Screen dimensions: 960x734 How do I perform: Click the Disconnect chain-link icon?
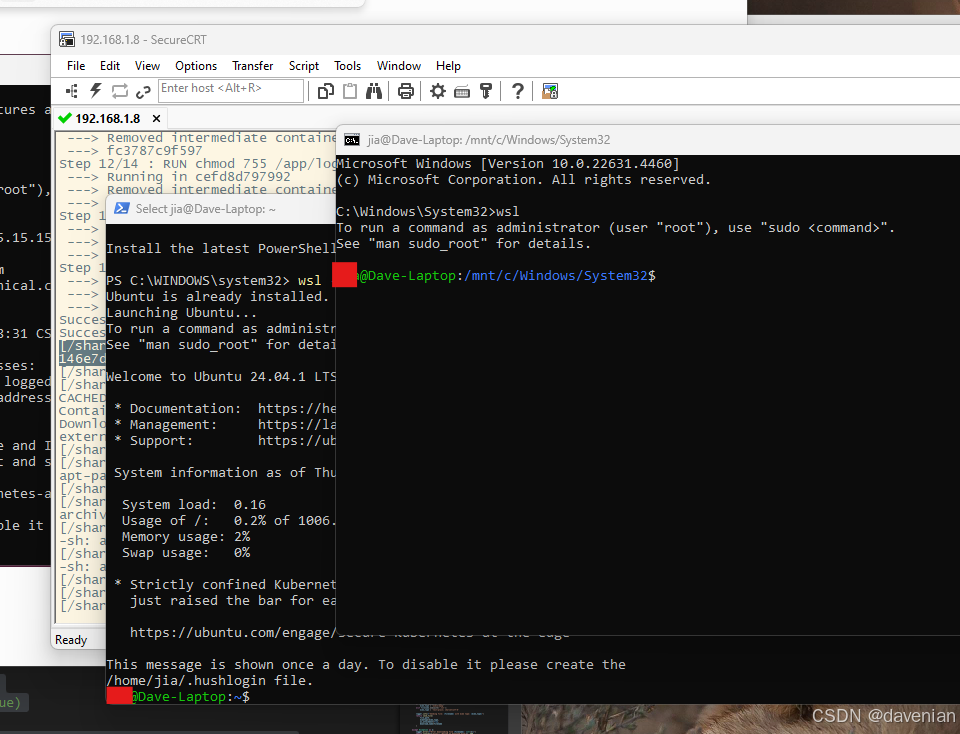143,92
